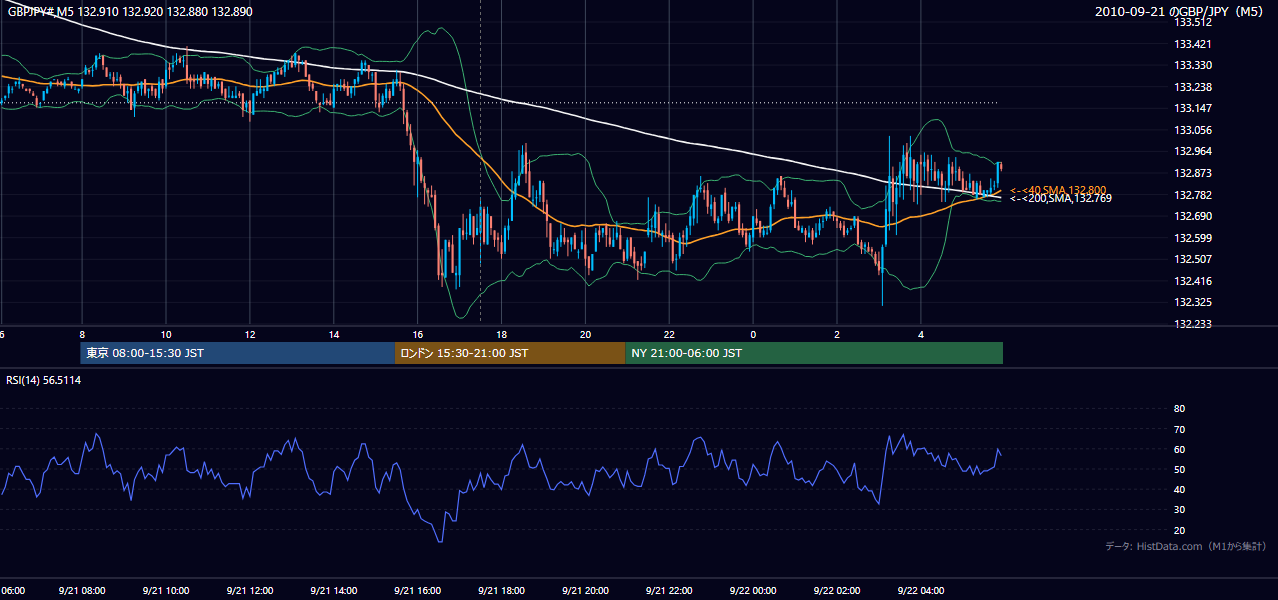
Task: Click price axis label 133.330
Action: point(1193,65)
